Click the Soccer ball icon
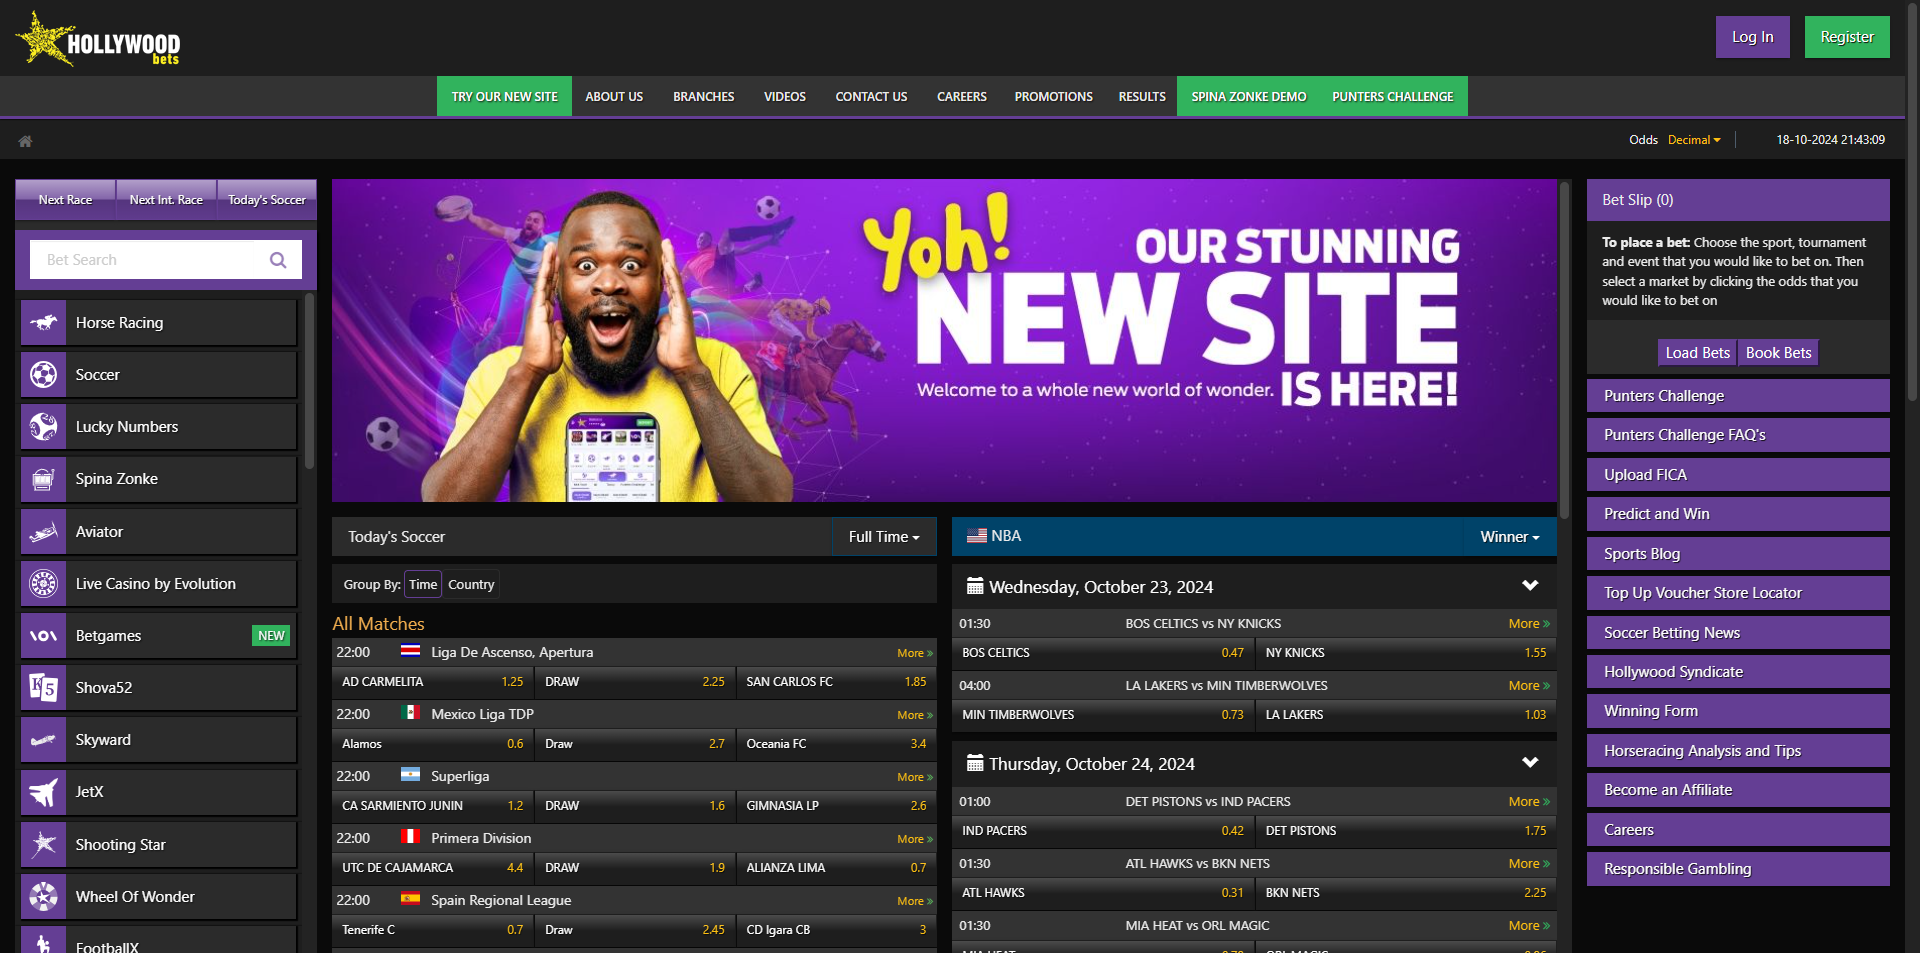Image resolution: width=1920 pixels, height=953 pixels. point(43,375)
